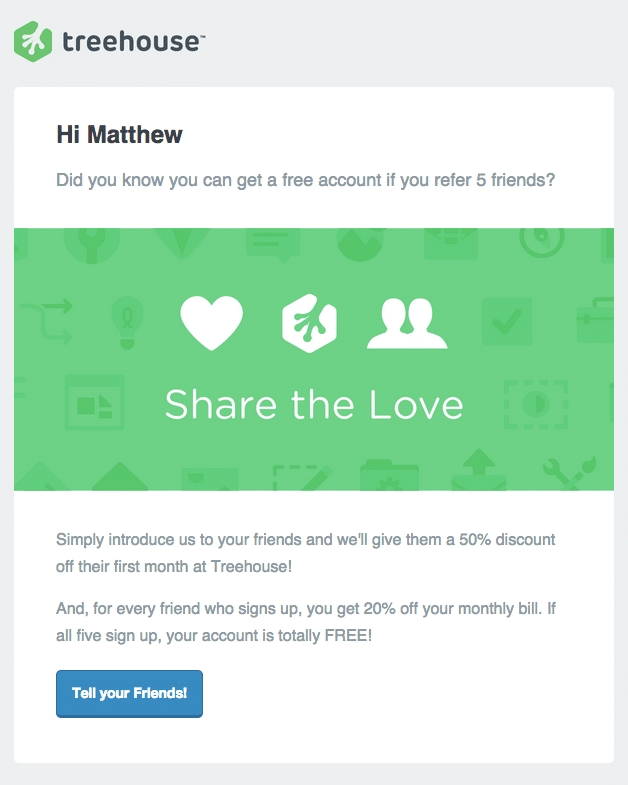628x785 pixels.
Task: Click the Treehouse frog logo in header
Action: click(x=32, y=42)
